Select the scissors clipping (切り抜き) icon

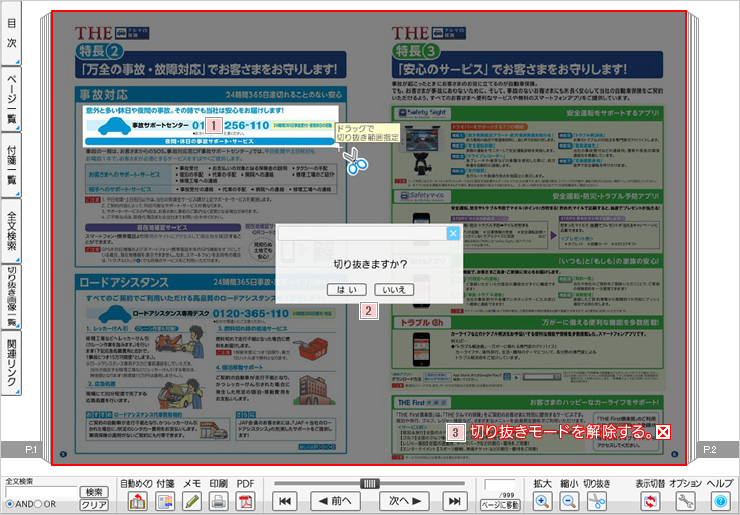pos(597,501)
